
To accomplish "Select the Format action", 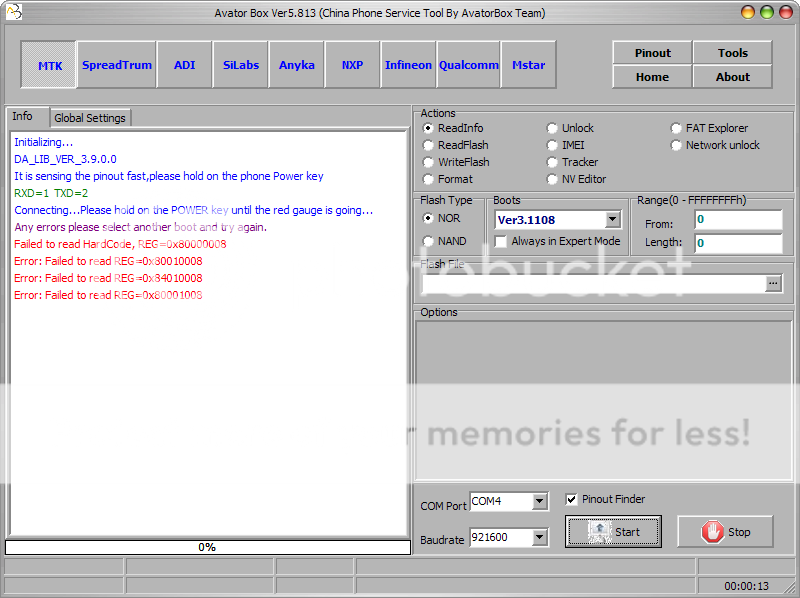I will point(448,179).
